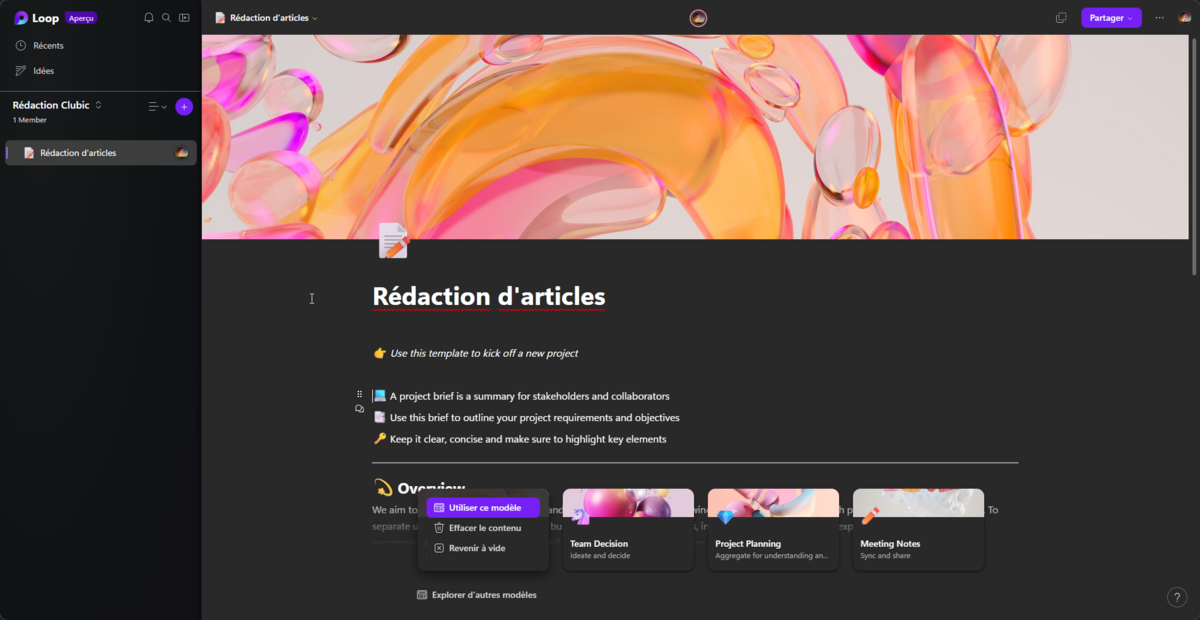Collapse the sidebar panel icon
Screen dimensions: 1200x620
pos(184,18)
